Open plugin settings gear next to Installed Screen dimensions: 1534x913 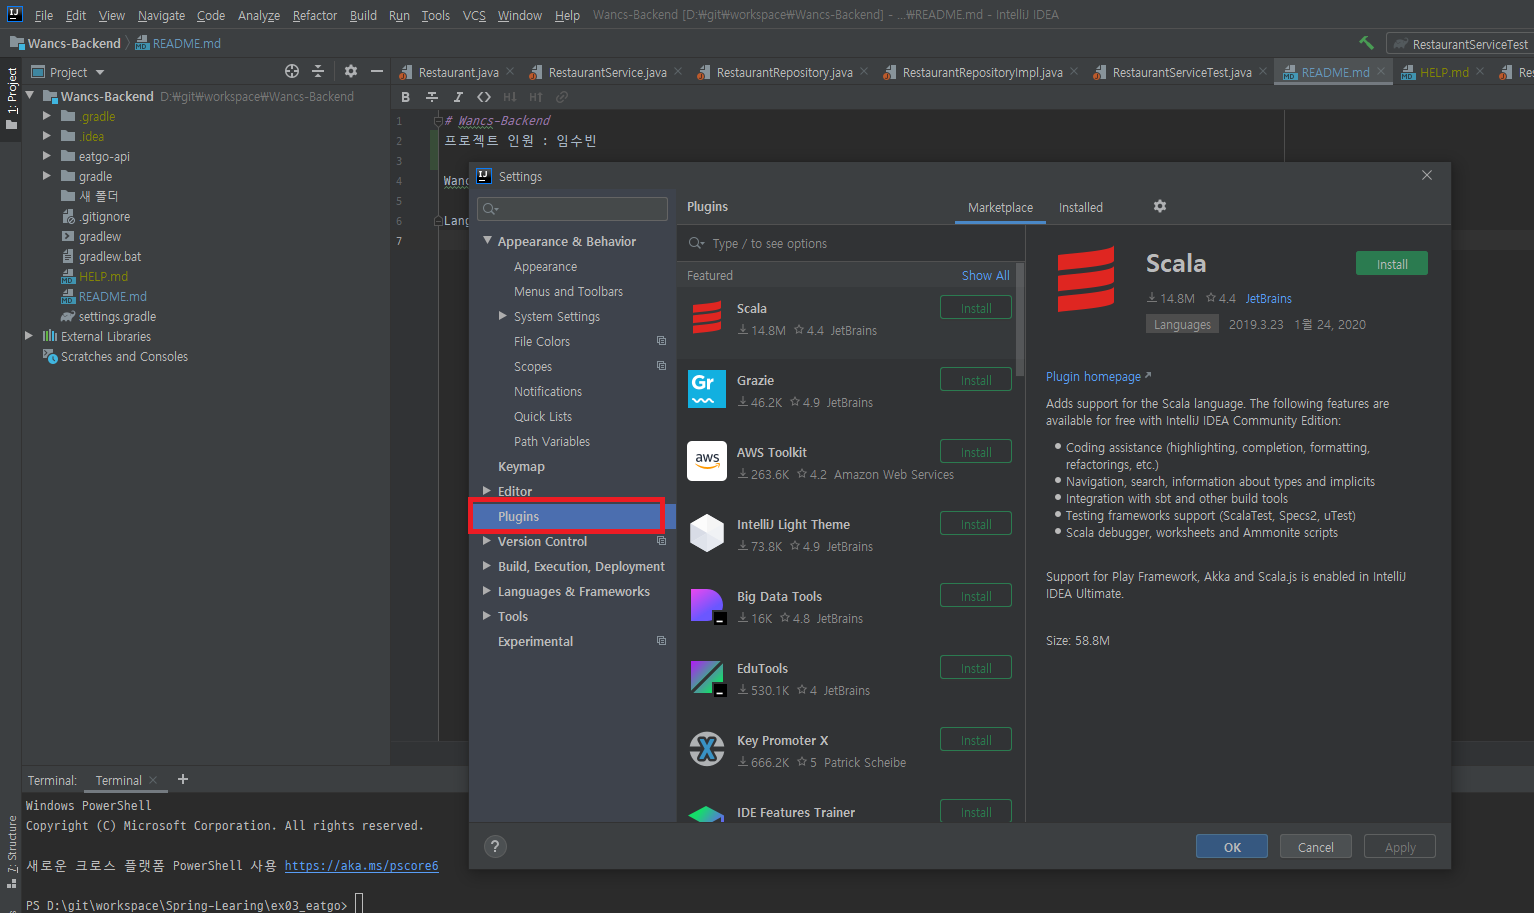click(x=1160, y=206)
